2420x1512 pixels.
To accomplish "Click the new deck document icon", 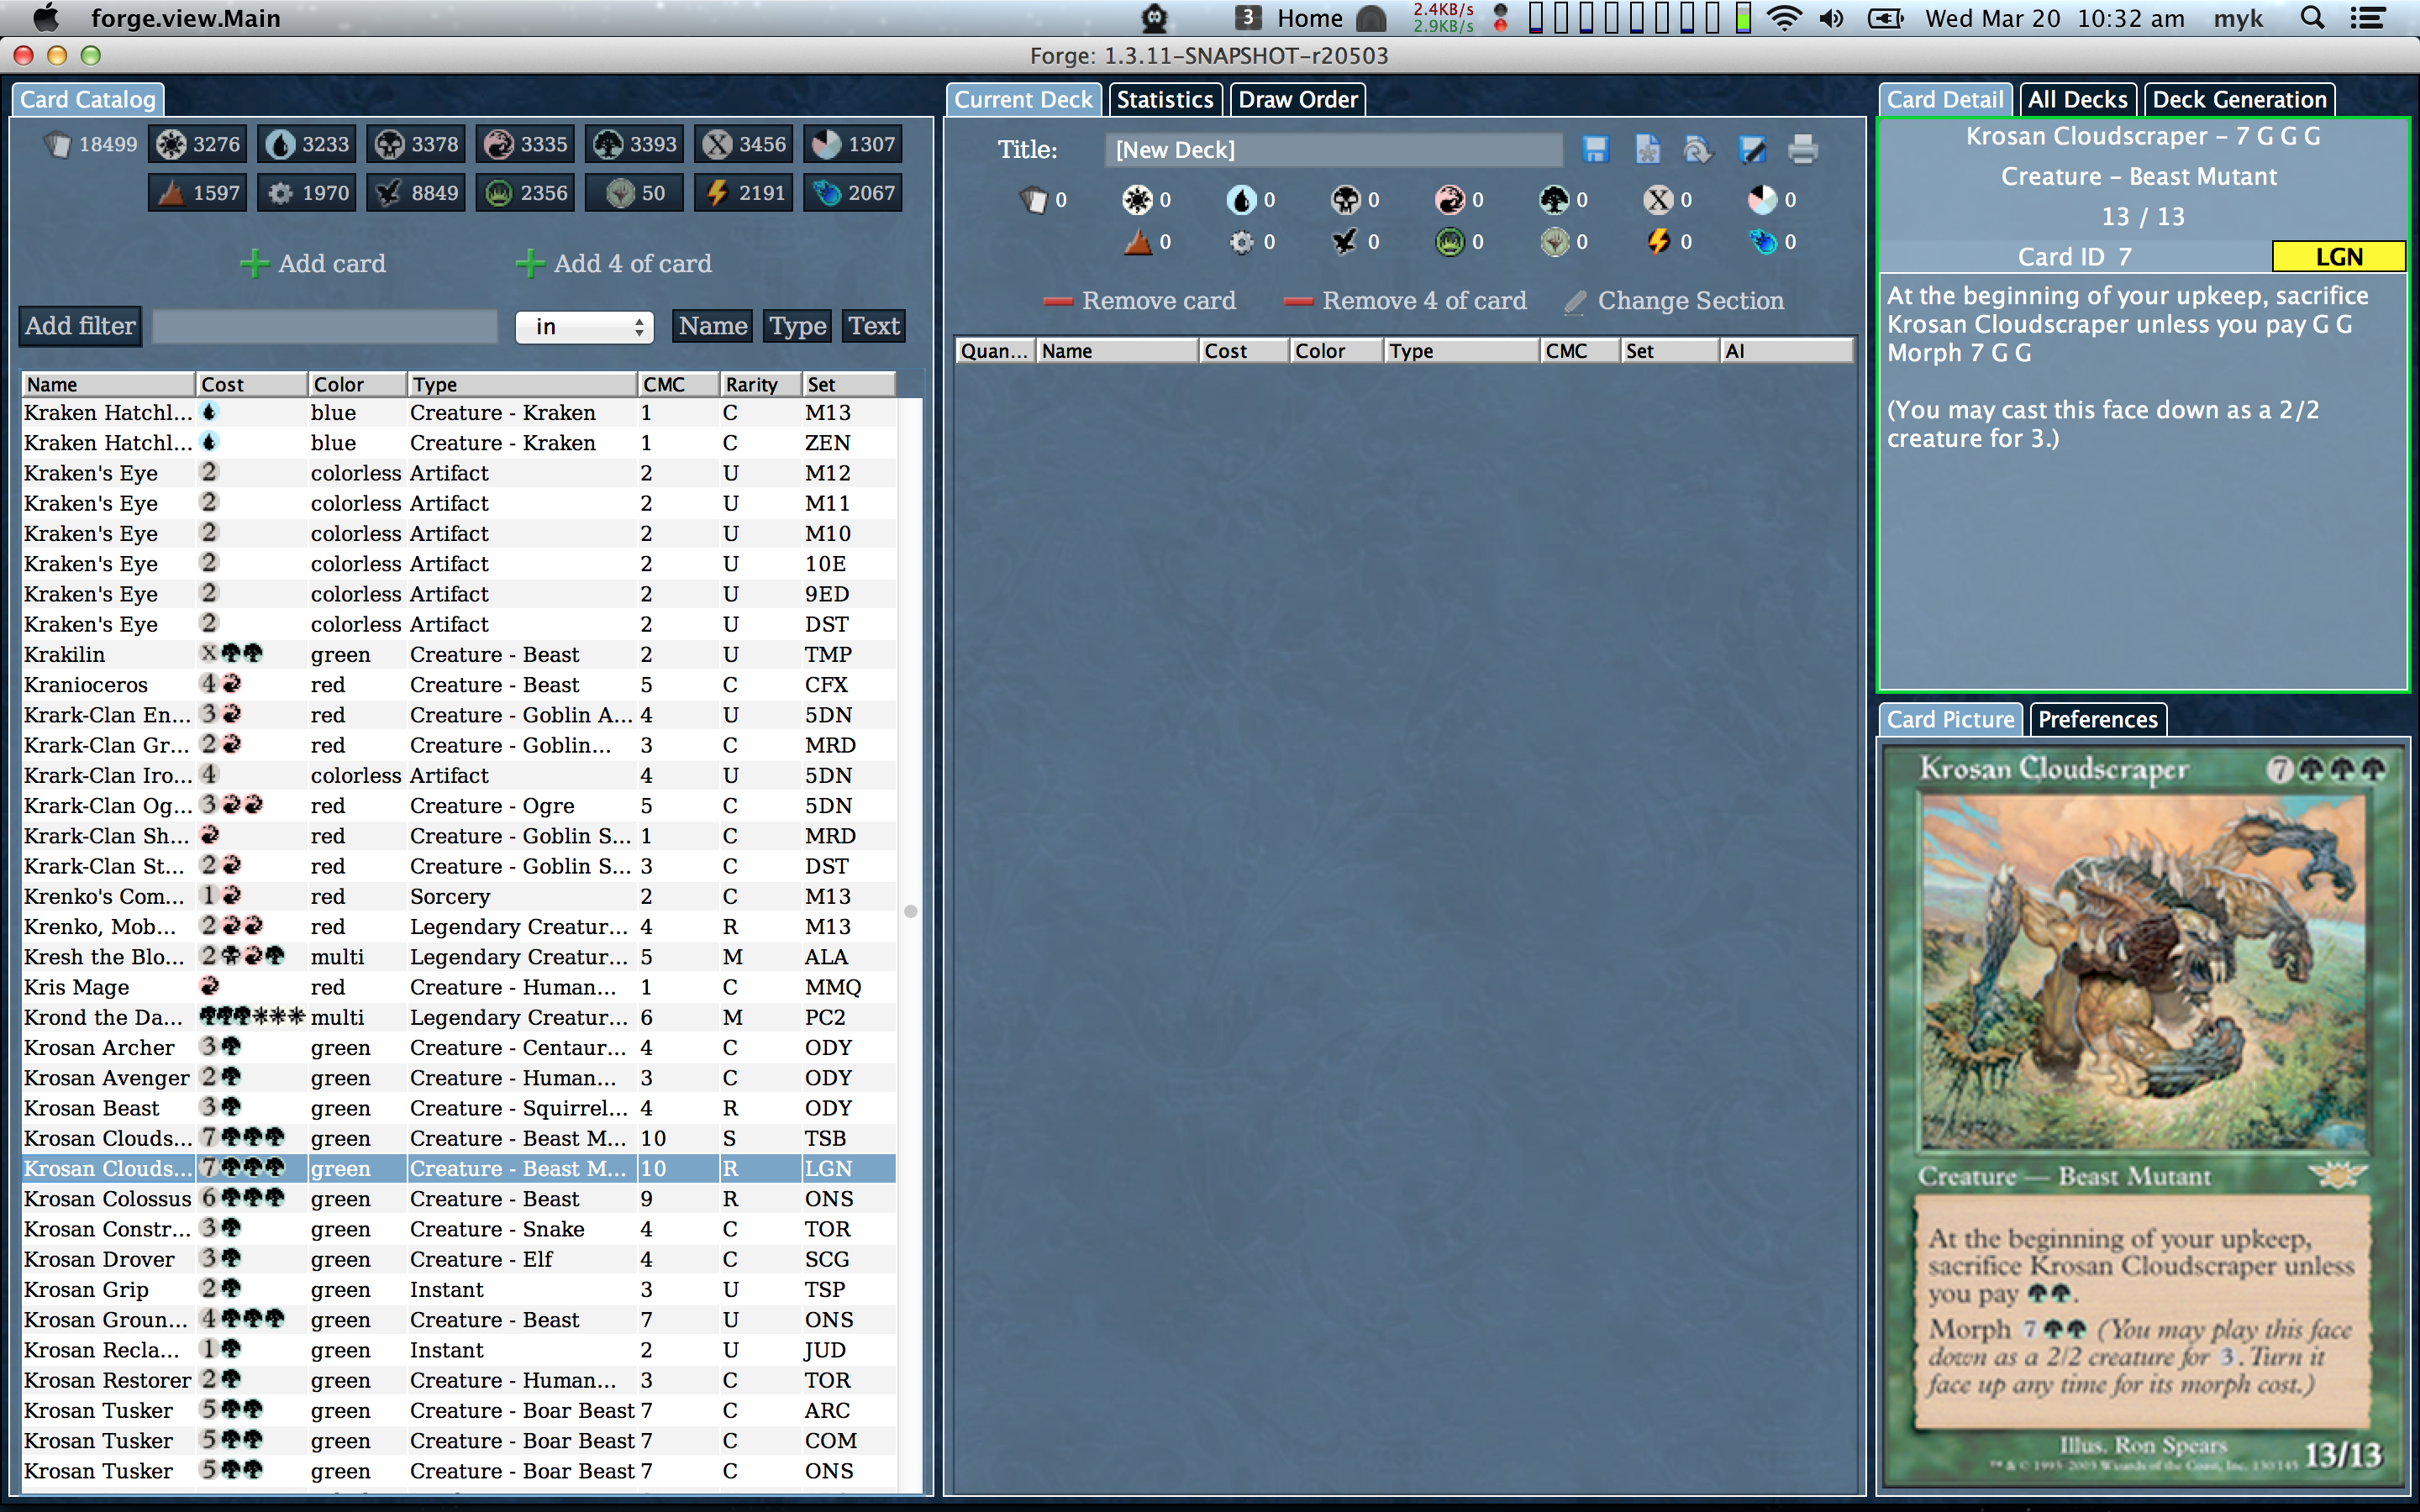I will coord(1647,150).
